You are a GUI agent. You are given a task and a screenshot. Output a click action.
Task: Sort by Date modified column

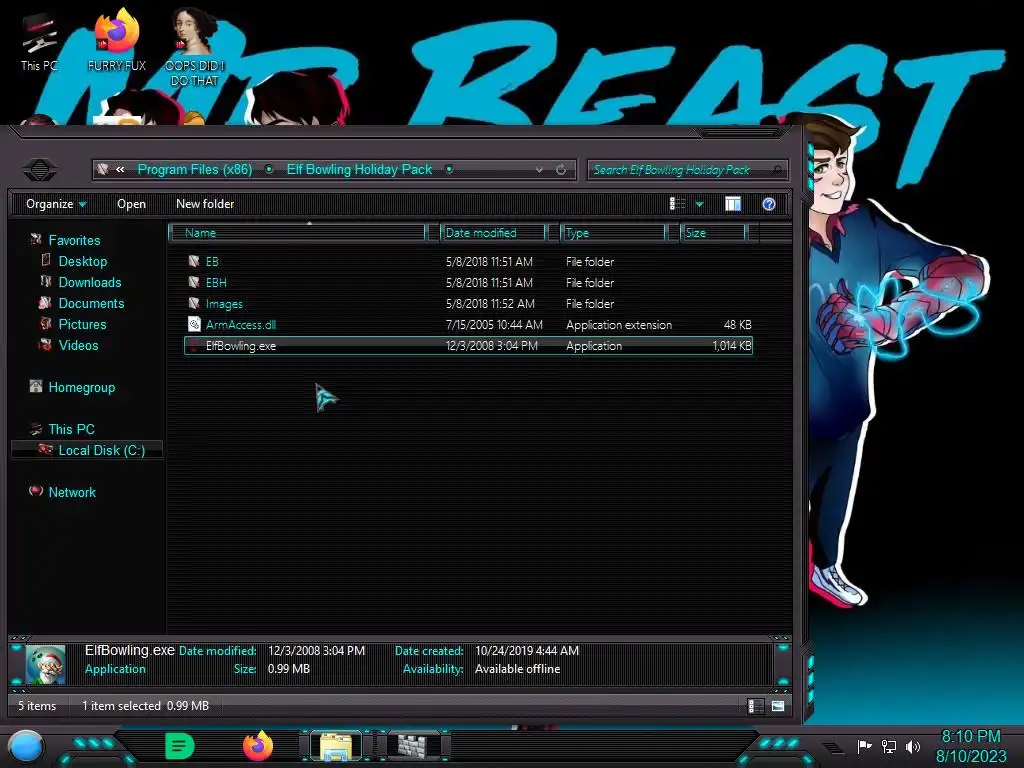point(493,232)
